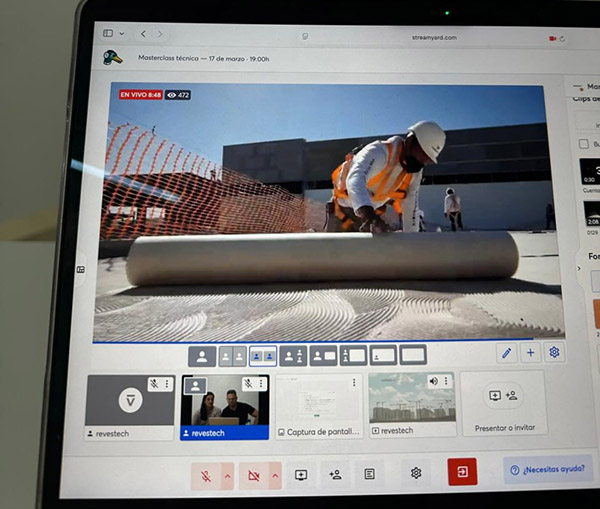Viewport: 600px width, 509px height.
Task: Leave studio with red exit button
Action: click(462, 471)
